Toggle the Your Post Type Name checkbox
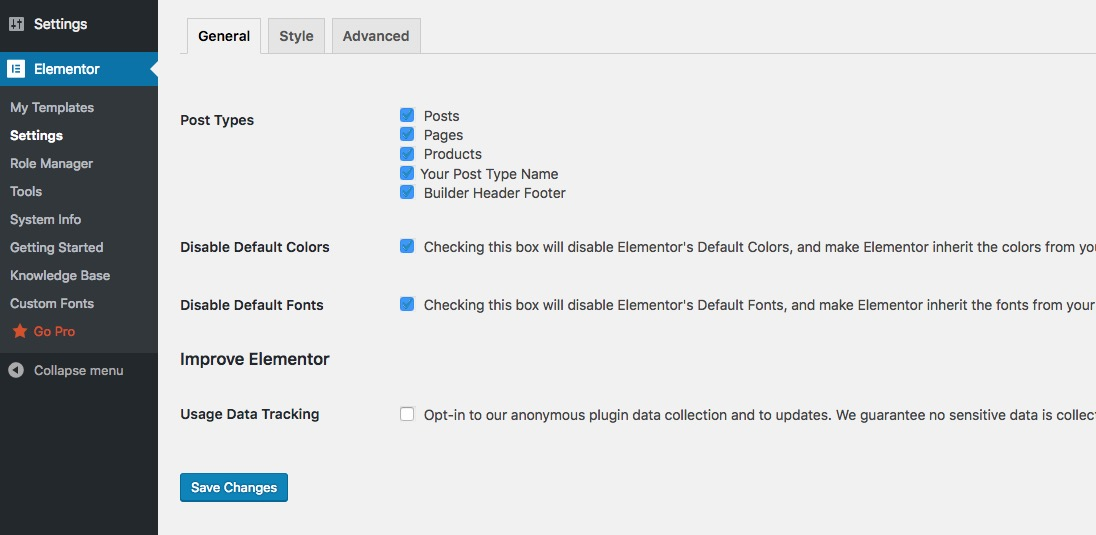 (x=407, y=173)
